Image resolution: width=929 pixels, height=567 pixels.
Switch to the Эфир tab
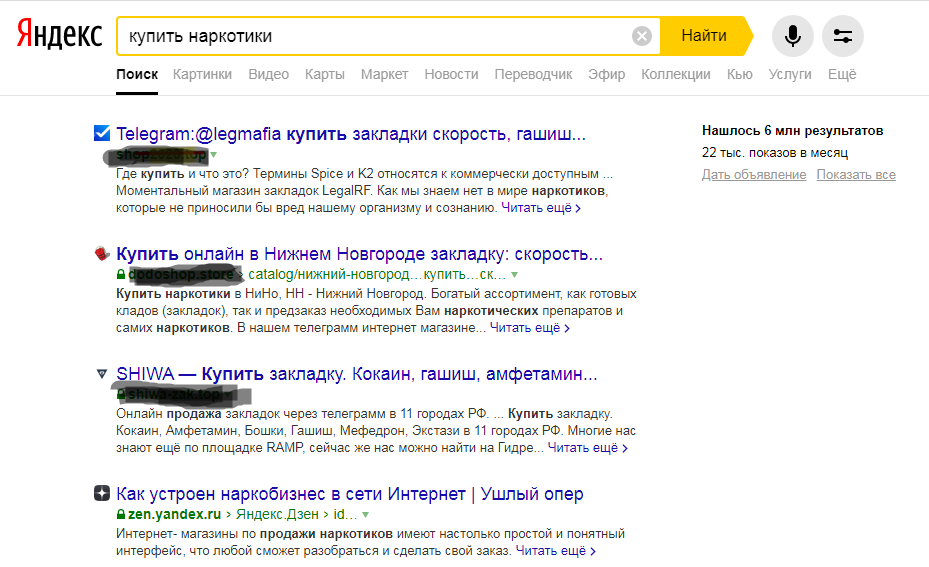click(x=607, y=74)
